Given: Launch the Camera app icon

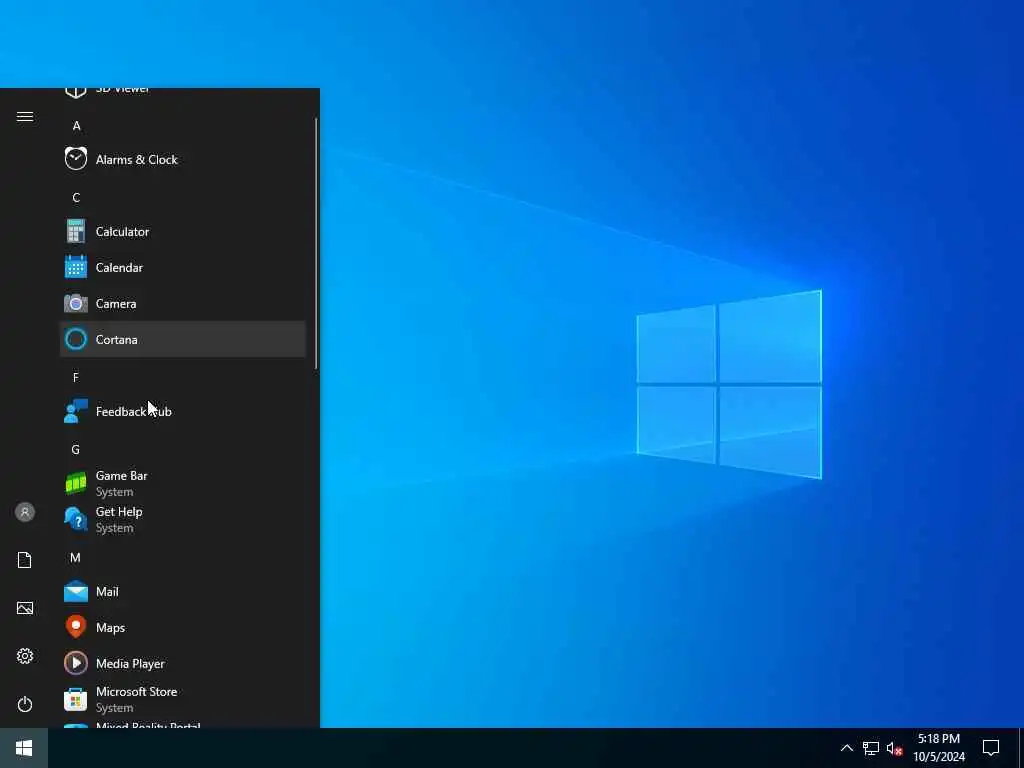Looking at the screenshot, I should [76, 303].
